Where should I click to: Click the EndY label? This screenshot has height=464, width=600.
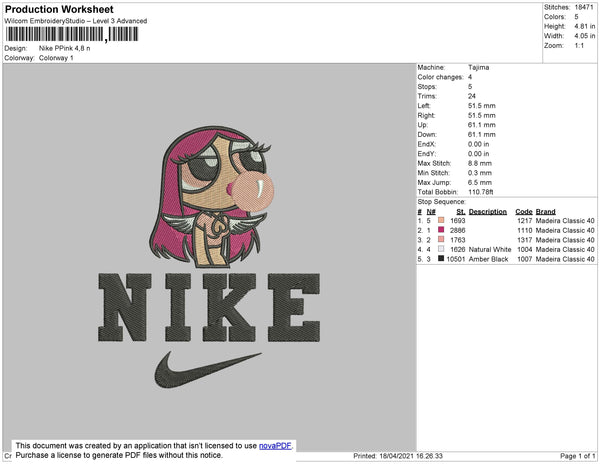(427, 153)
